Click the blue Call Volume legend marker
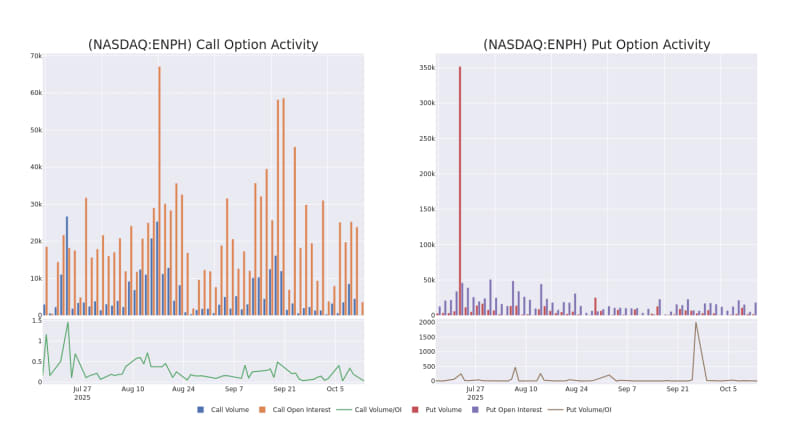 [x=201, y=409]
